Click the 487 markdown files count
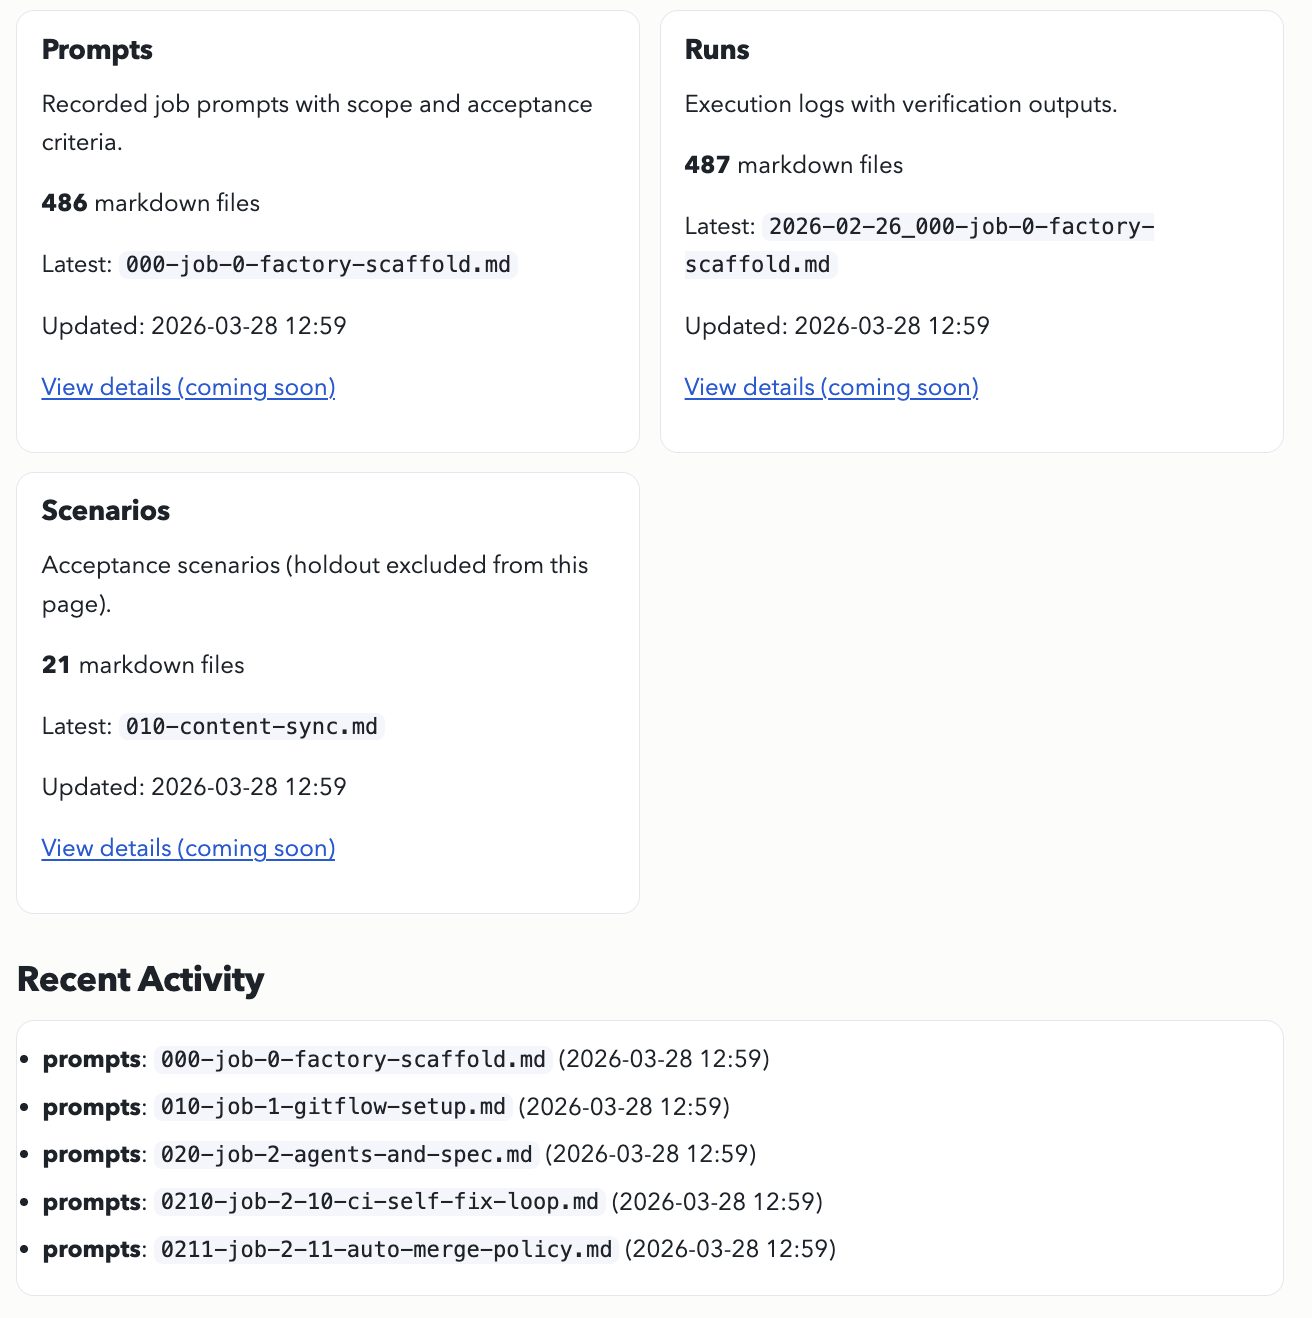The image size is (1312, 1318). click(793, 165)
